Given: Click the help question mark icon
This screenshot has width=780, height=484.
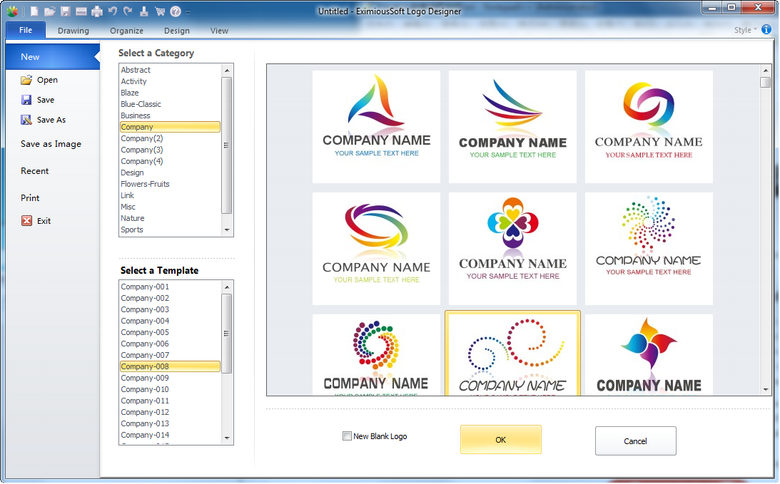Looking at the screenshot, I should [x=175, y=11].
